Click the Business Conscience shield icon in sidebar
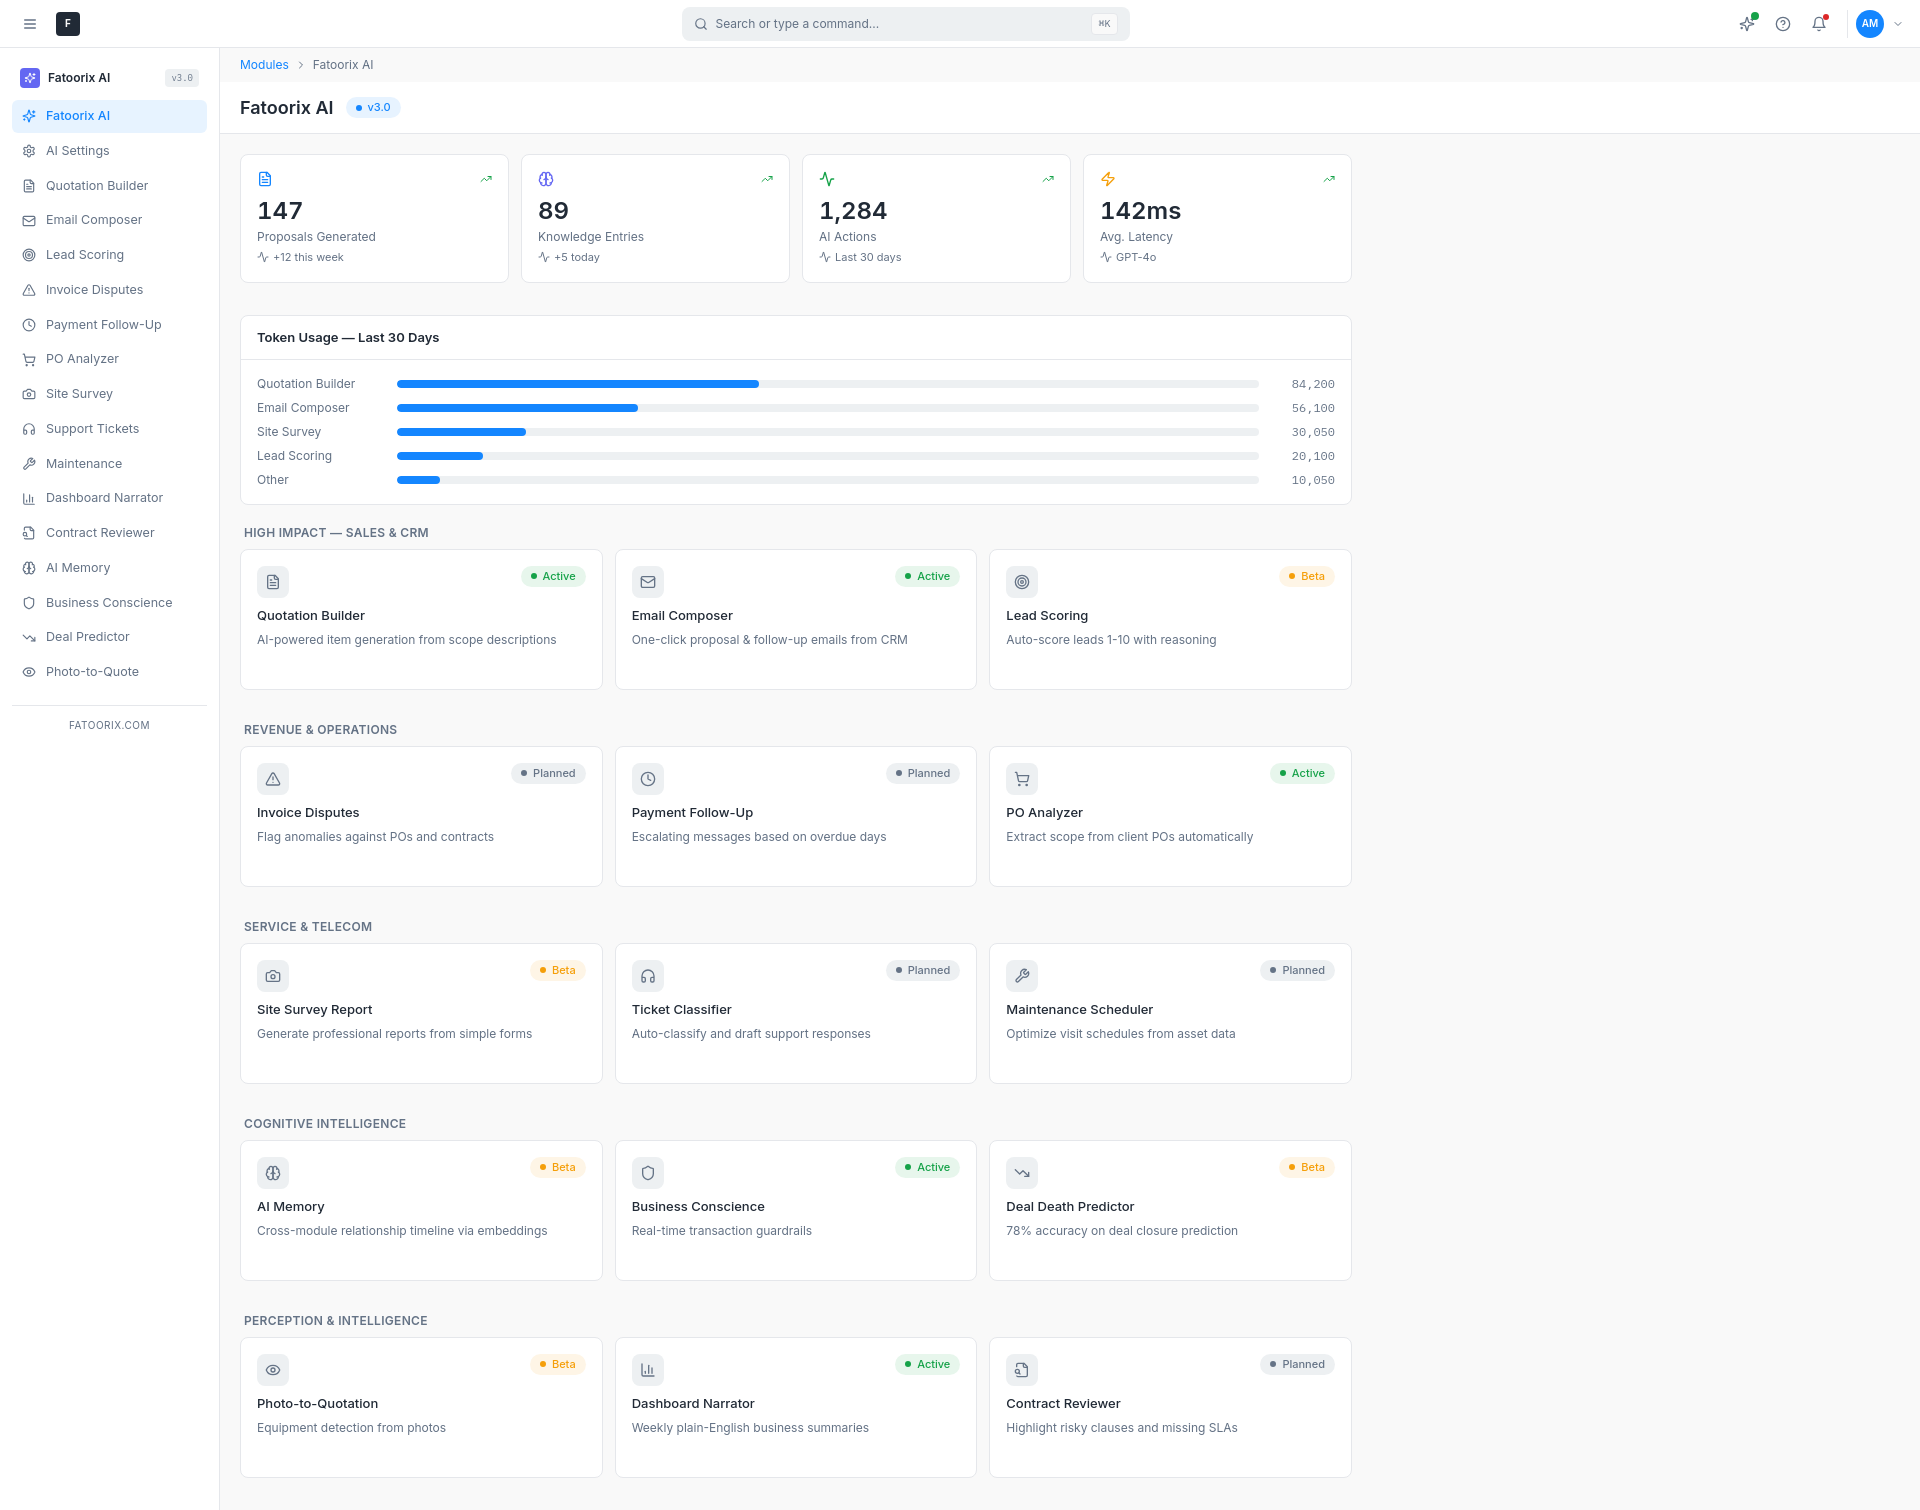The height and width of the screenshot is (1510, 1920). pos(29,603)
